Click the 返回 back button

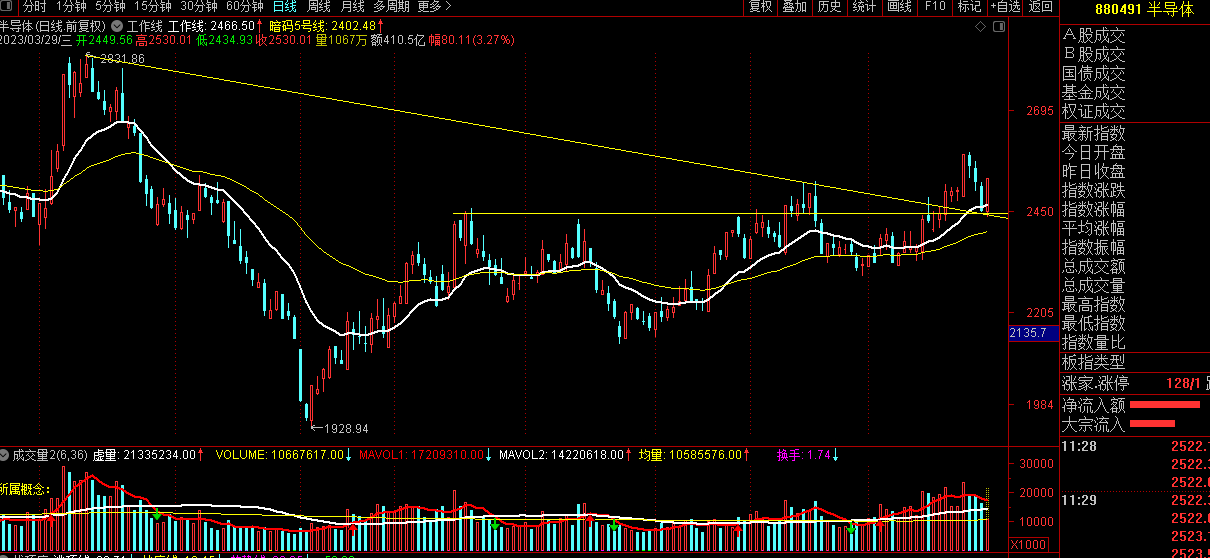point(1041,6)
